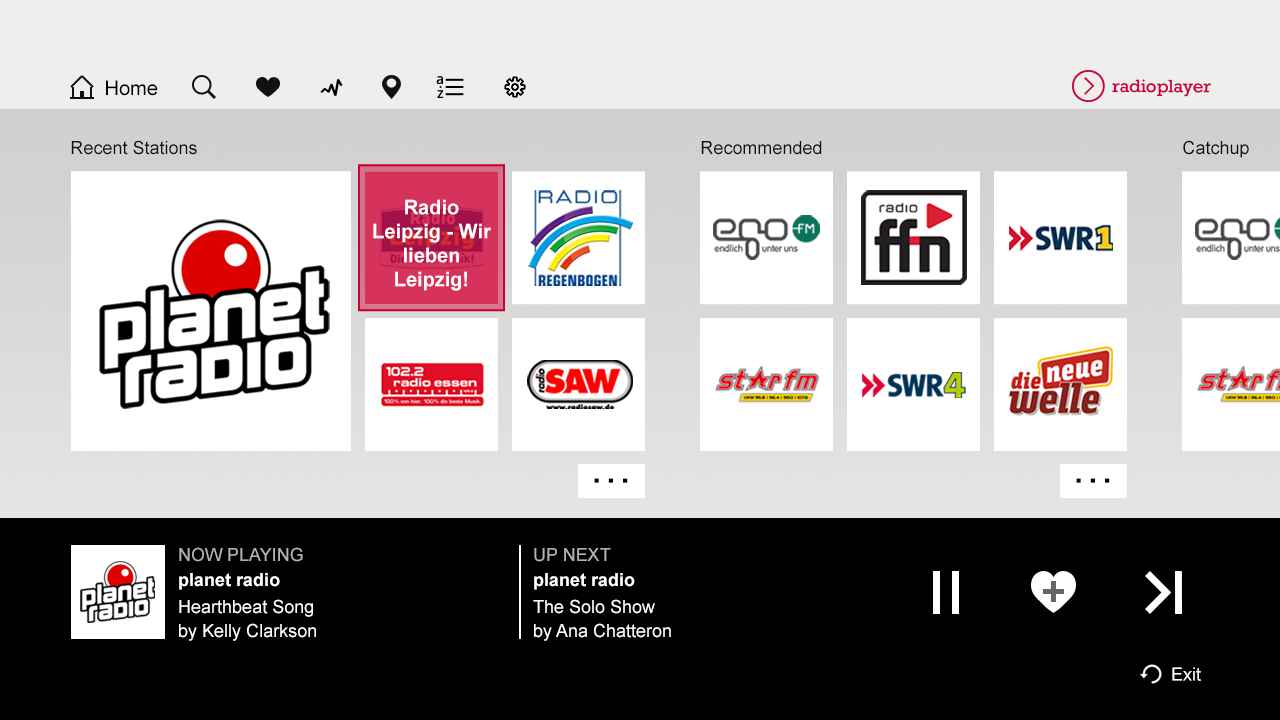
Task: Open favourites via the heart icon
Action: point(268,87)
